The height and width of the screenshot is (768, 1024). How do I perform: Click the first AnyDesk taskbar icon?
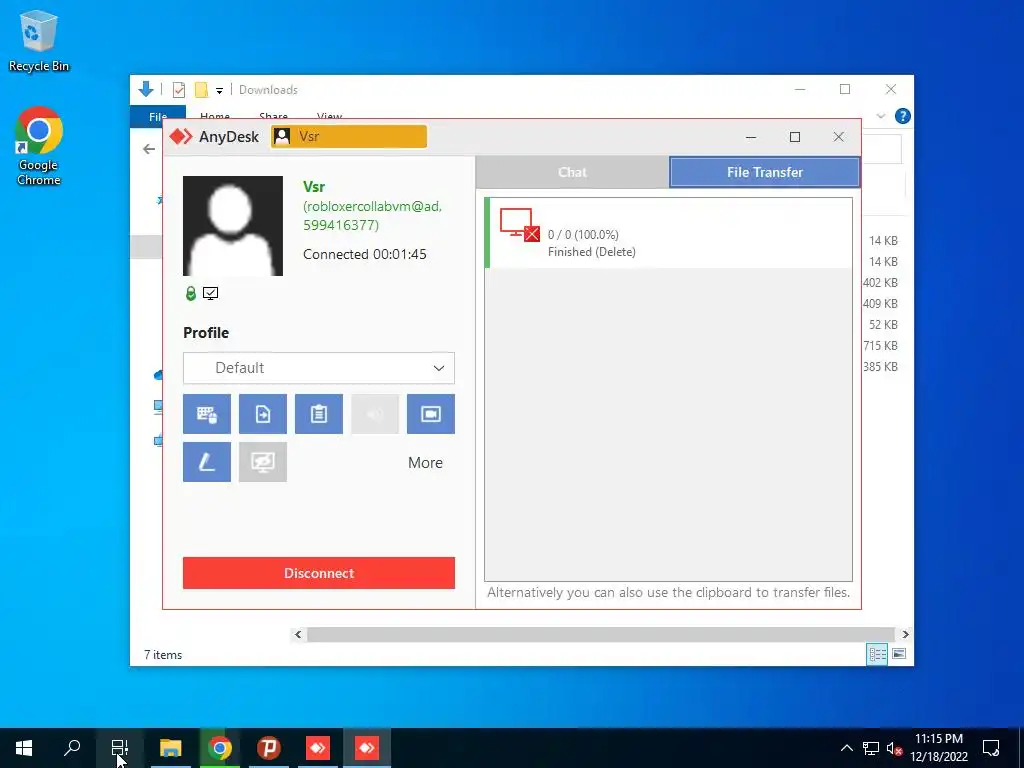click(x=318, y=748)
